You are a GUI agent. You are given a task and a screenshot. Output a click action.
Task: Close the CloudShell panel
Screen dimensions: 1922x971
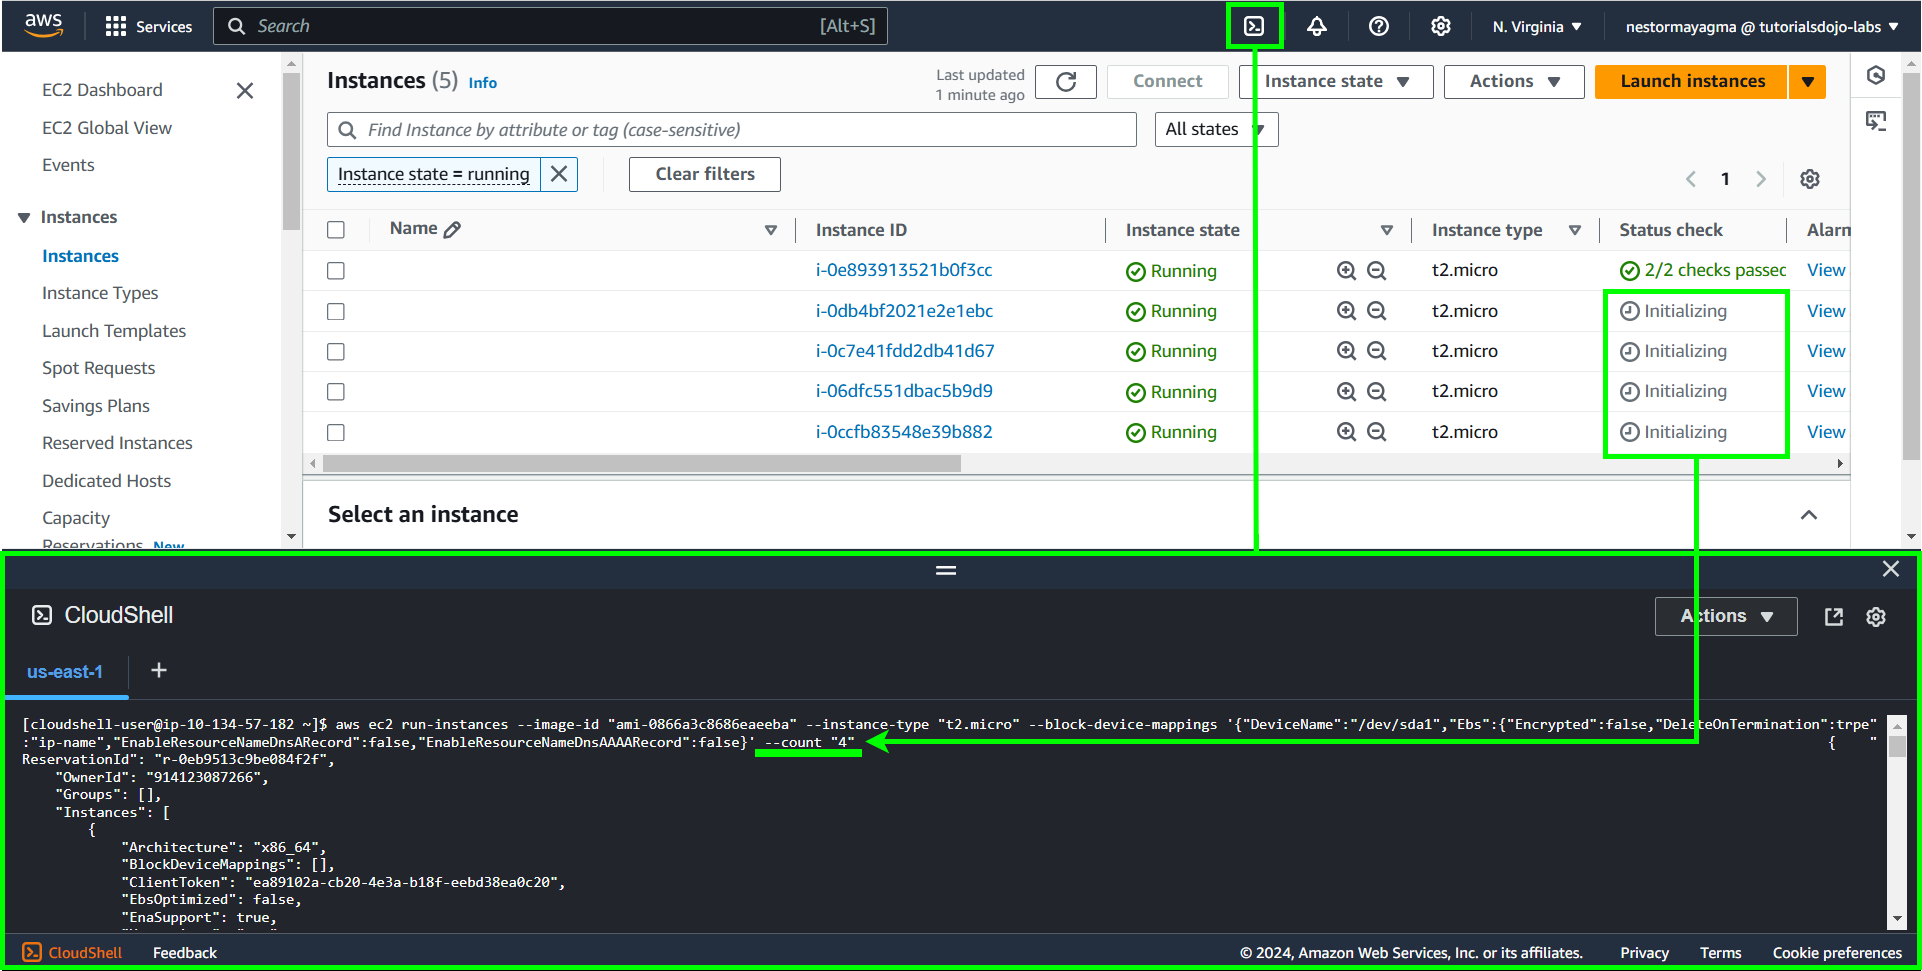point(1891,569)
